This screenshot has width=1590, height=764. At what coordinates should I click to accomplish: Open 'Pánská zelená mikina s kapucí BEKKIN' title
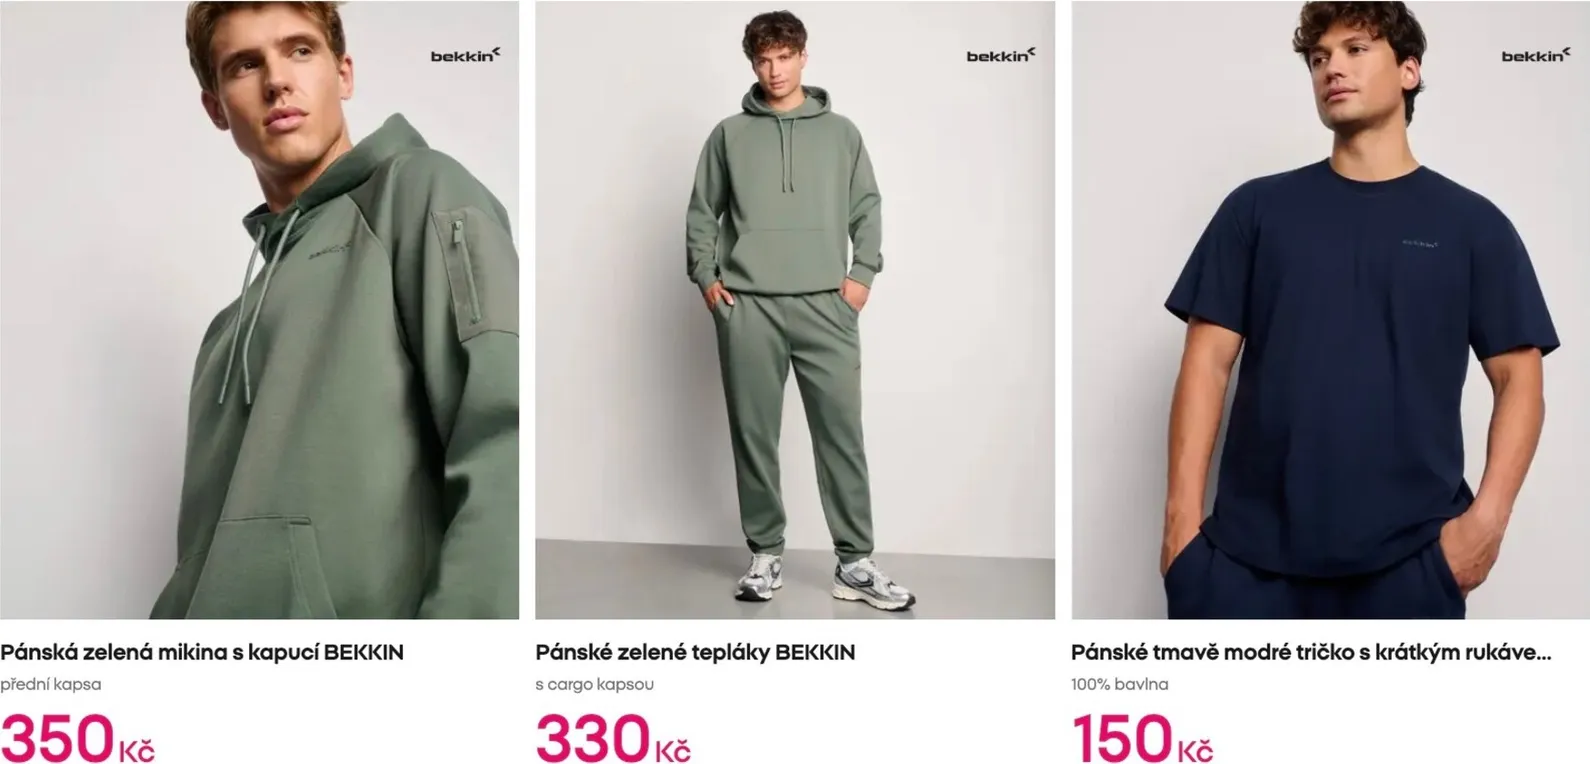202,652
